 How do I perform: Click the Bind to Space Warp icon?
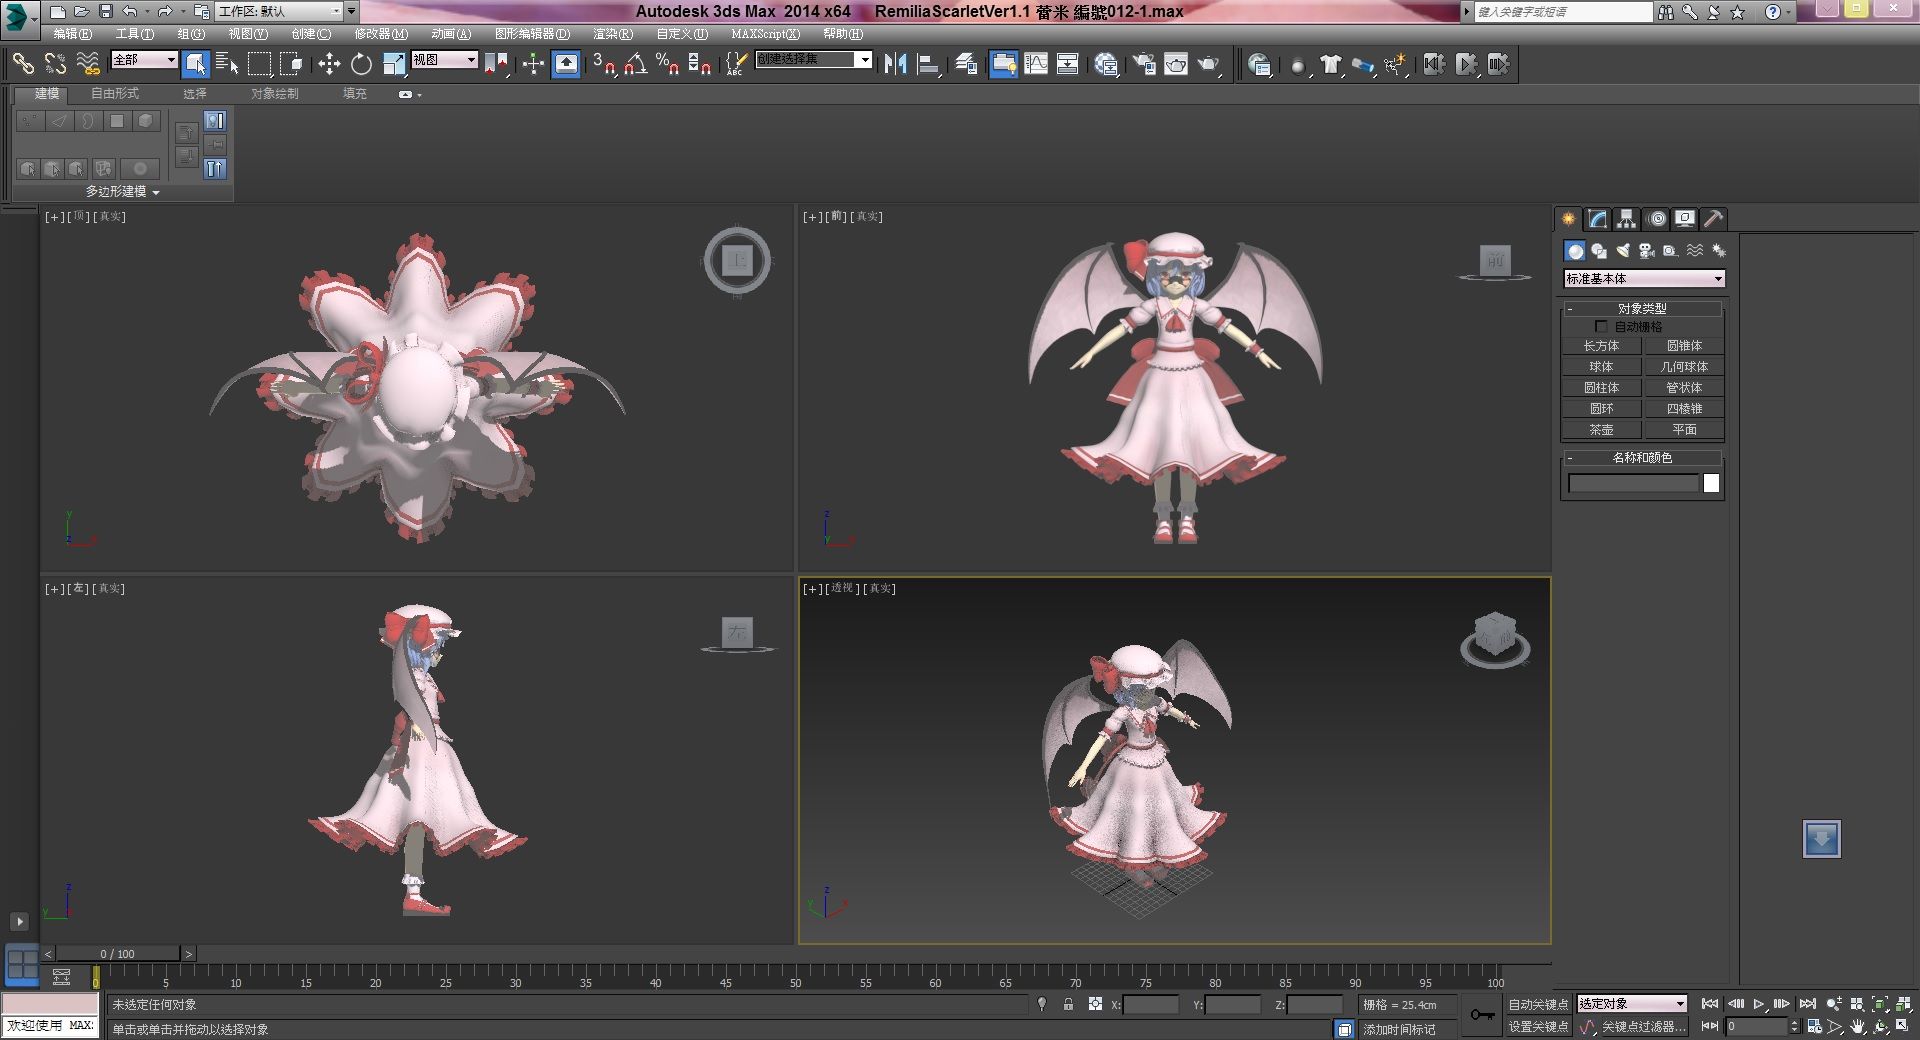pyautogui.click(x=88, y=64)
